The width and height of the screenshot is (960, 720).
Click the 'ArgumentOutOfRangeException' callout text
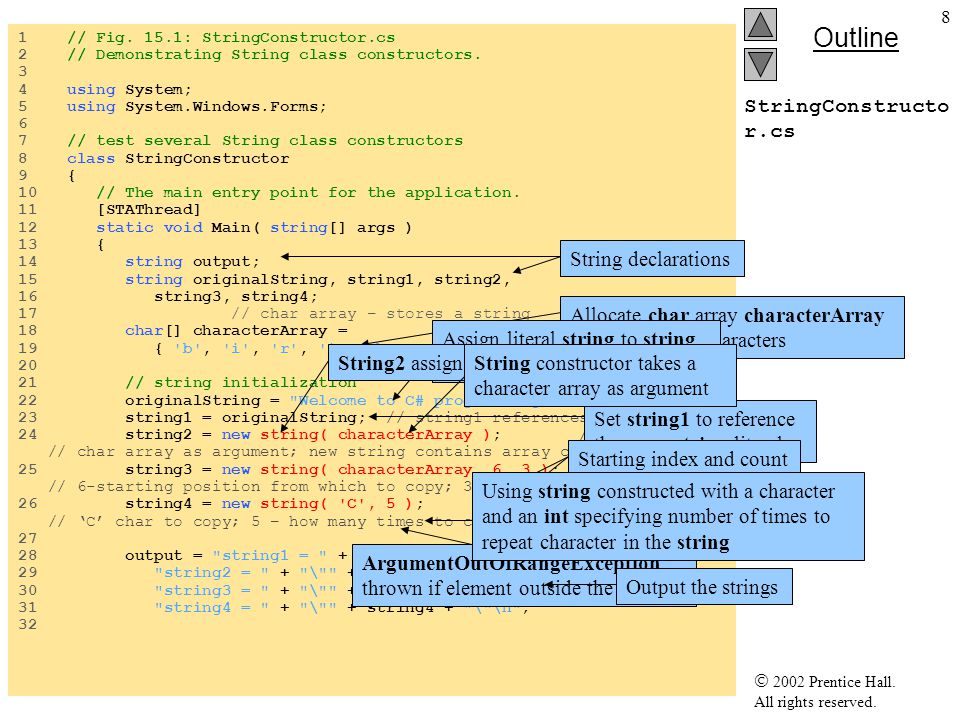pyautogui.click(x=511, y=562)
